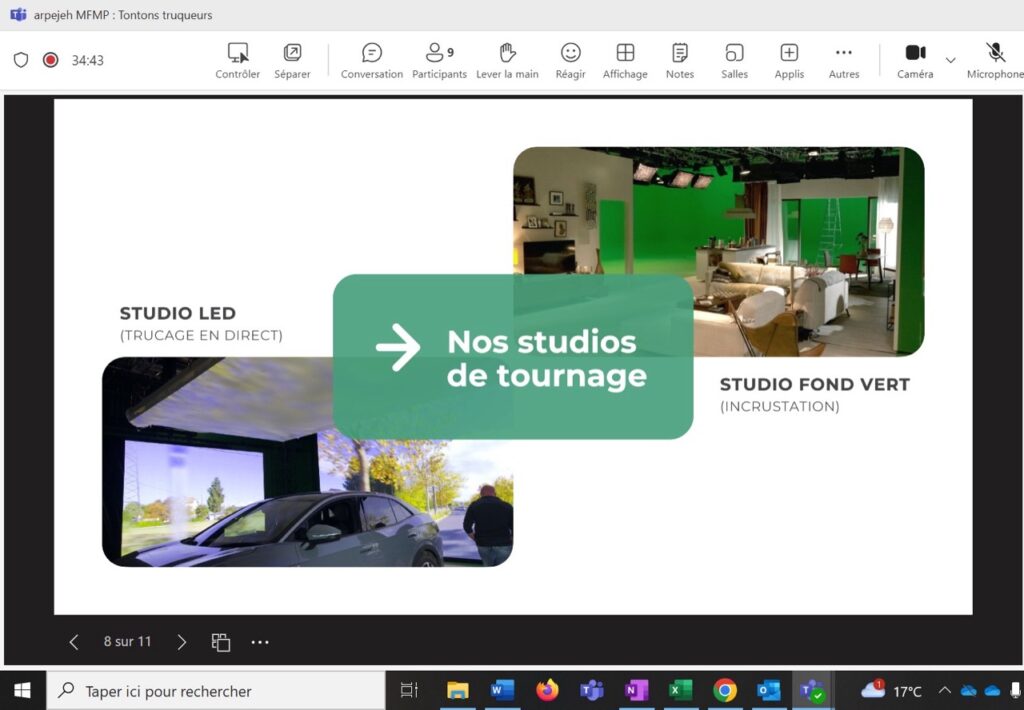Open the Réagir reactions menu
This screenshot has width=1024, height=710.
[x=570, y=60]
